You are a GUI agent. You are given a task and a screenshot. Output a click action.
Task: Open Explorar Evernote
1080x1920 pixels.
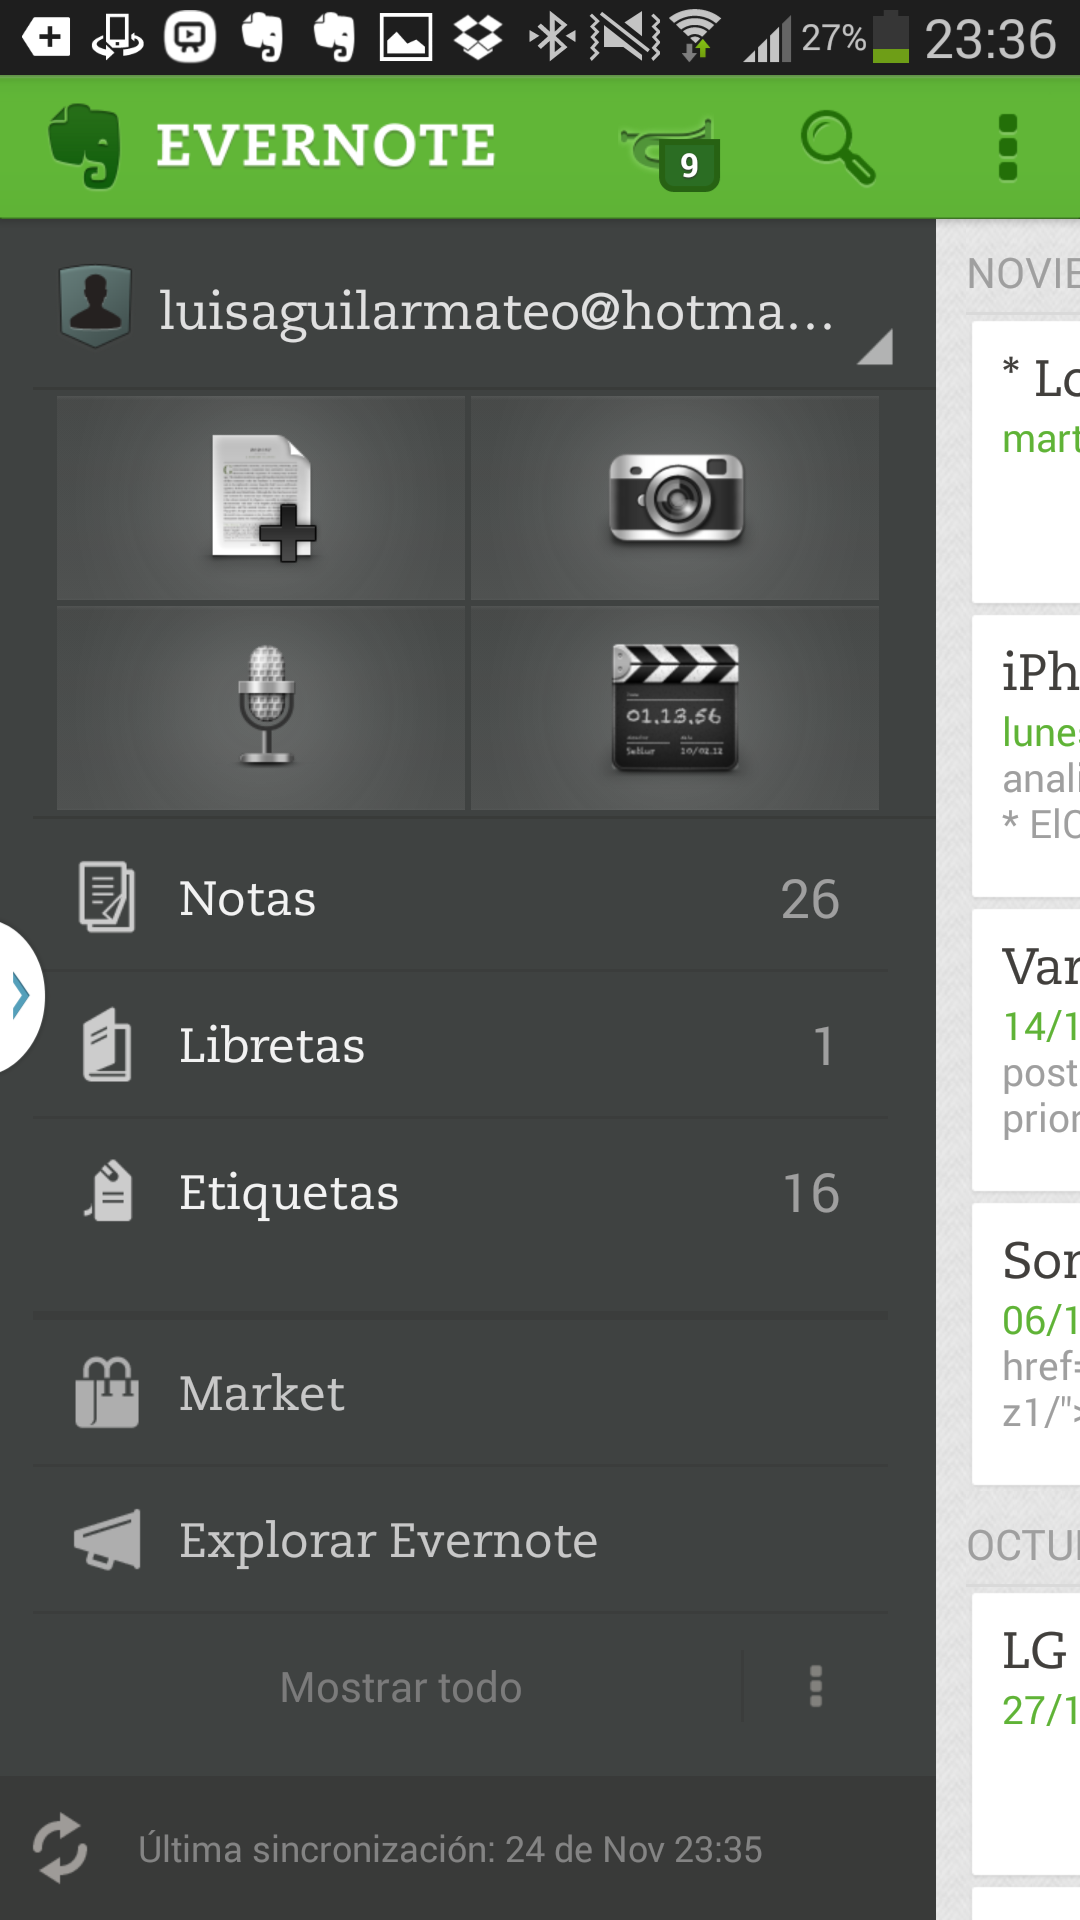(460, 1540)
